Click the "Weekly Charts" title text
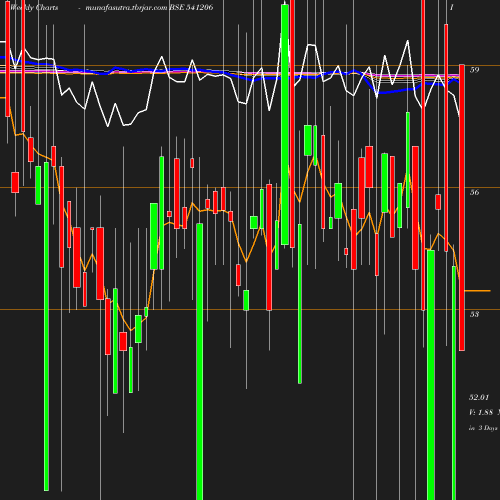This screenshot has width=500, height=500. pos(34,8)
